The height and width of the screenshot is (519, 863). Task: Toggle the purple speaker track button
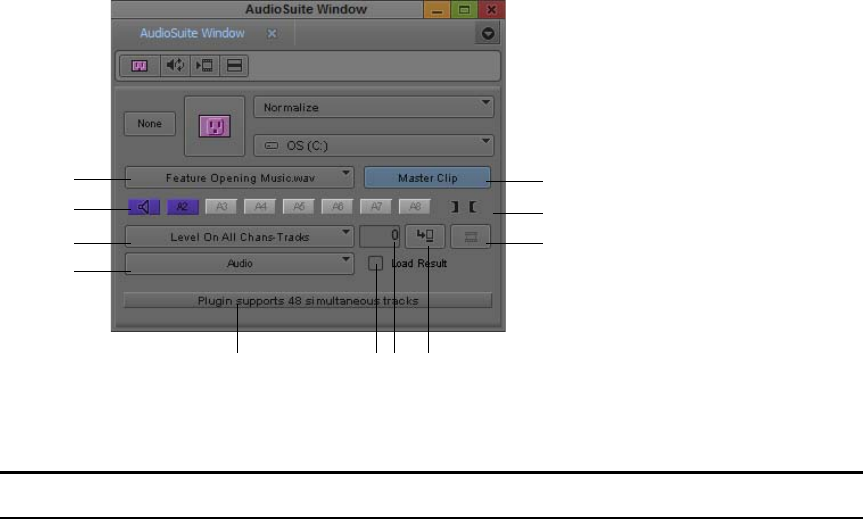pyautogui.click(x=144, y=207)
